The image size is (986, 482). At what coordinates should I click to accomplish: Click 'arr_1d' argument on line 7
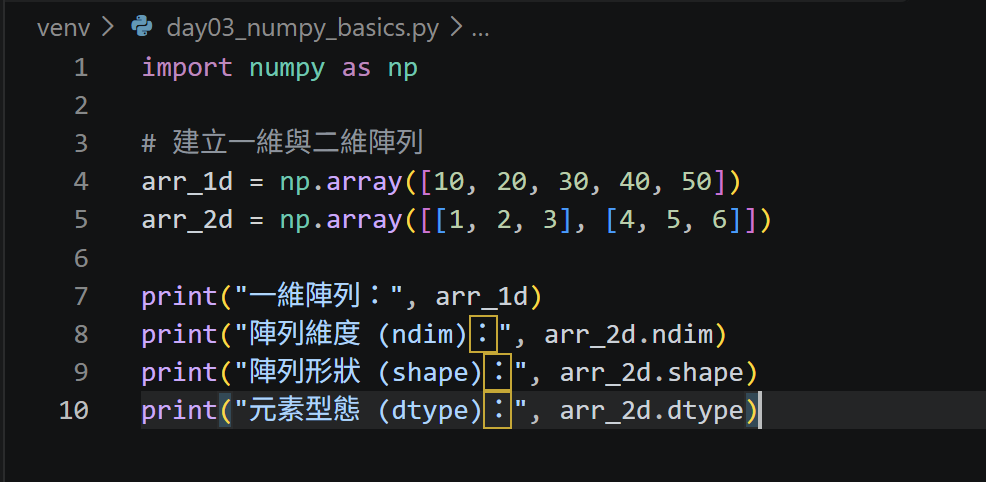point(481,297)
